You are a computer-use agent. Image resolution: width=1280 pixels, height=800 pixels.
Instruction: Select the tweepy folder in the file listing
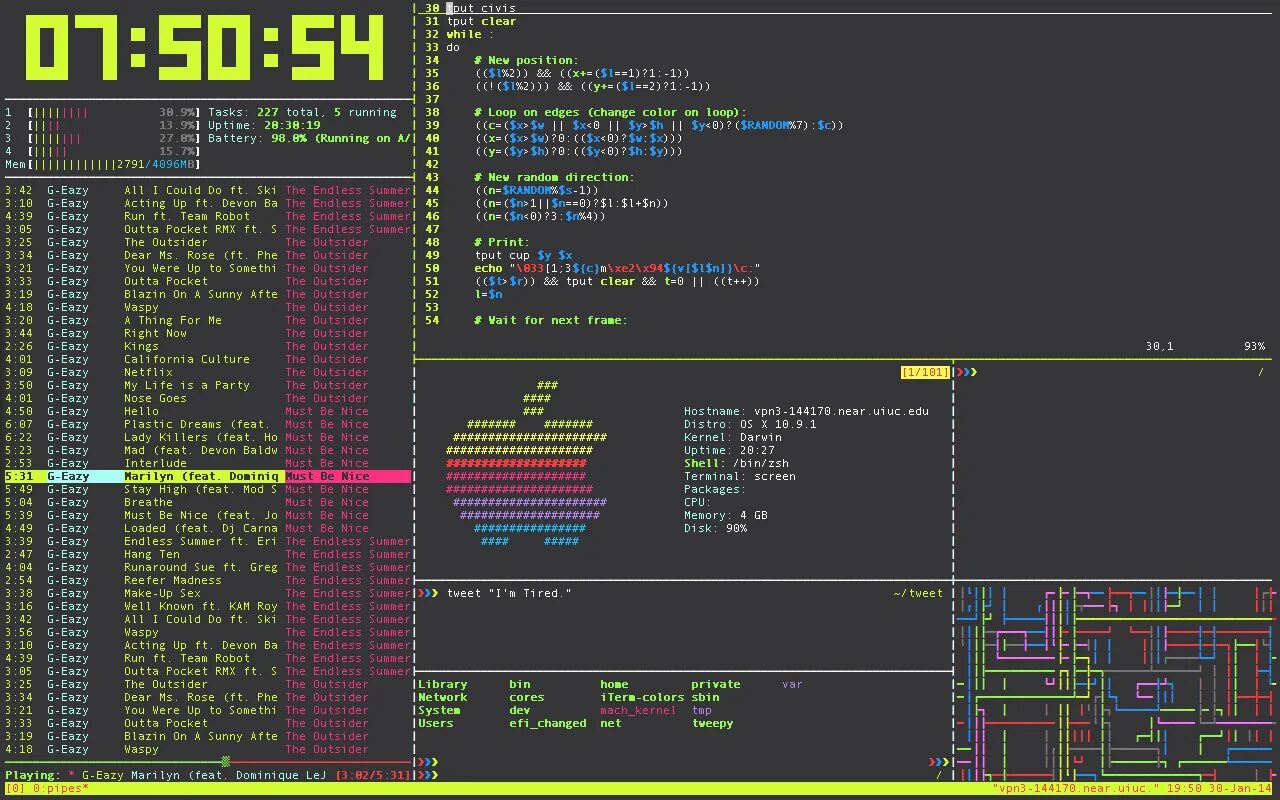712,723
